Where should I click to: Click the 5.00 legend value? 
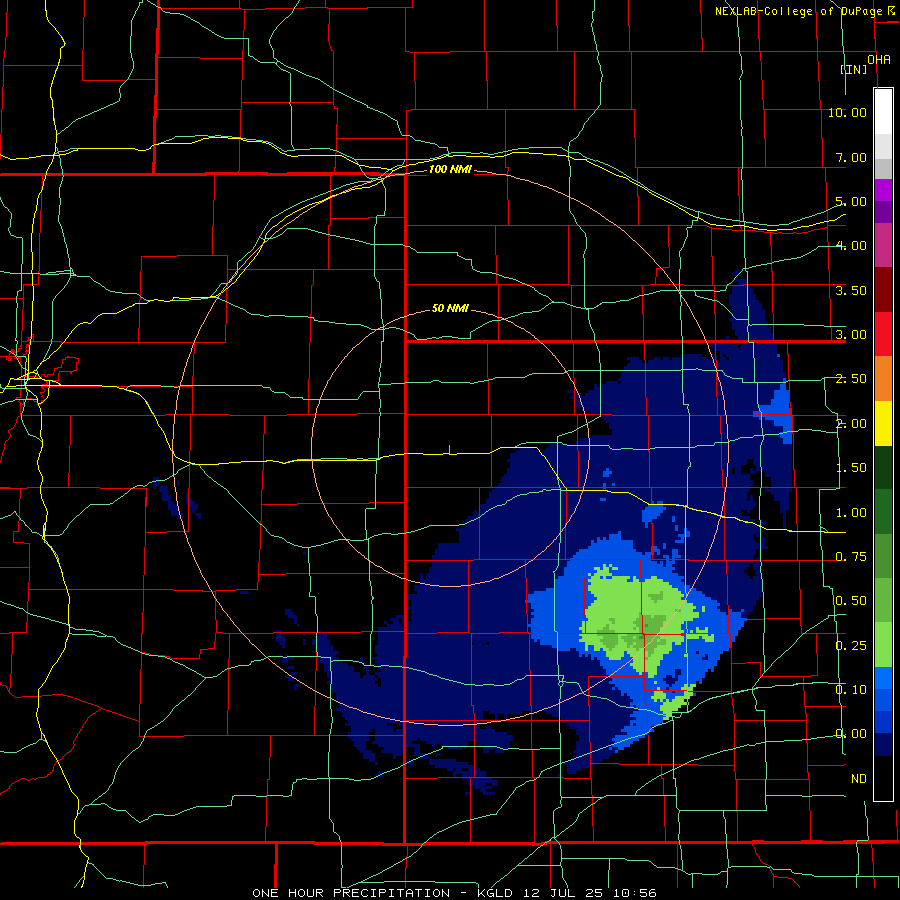(x=851, y=201)
